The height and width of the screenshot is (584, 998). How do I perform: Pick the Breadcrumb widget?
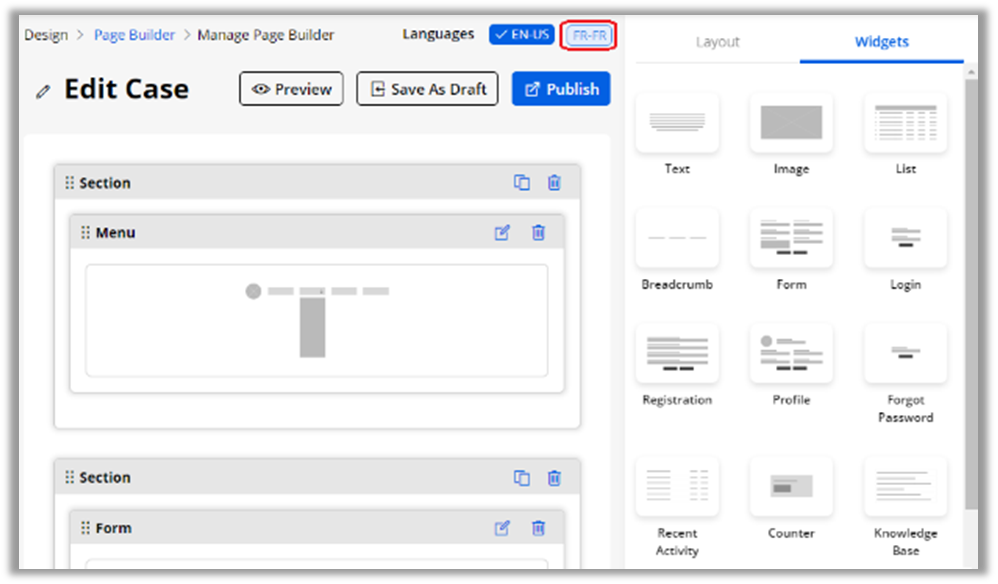(x=677, y=238)
